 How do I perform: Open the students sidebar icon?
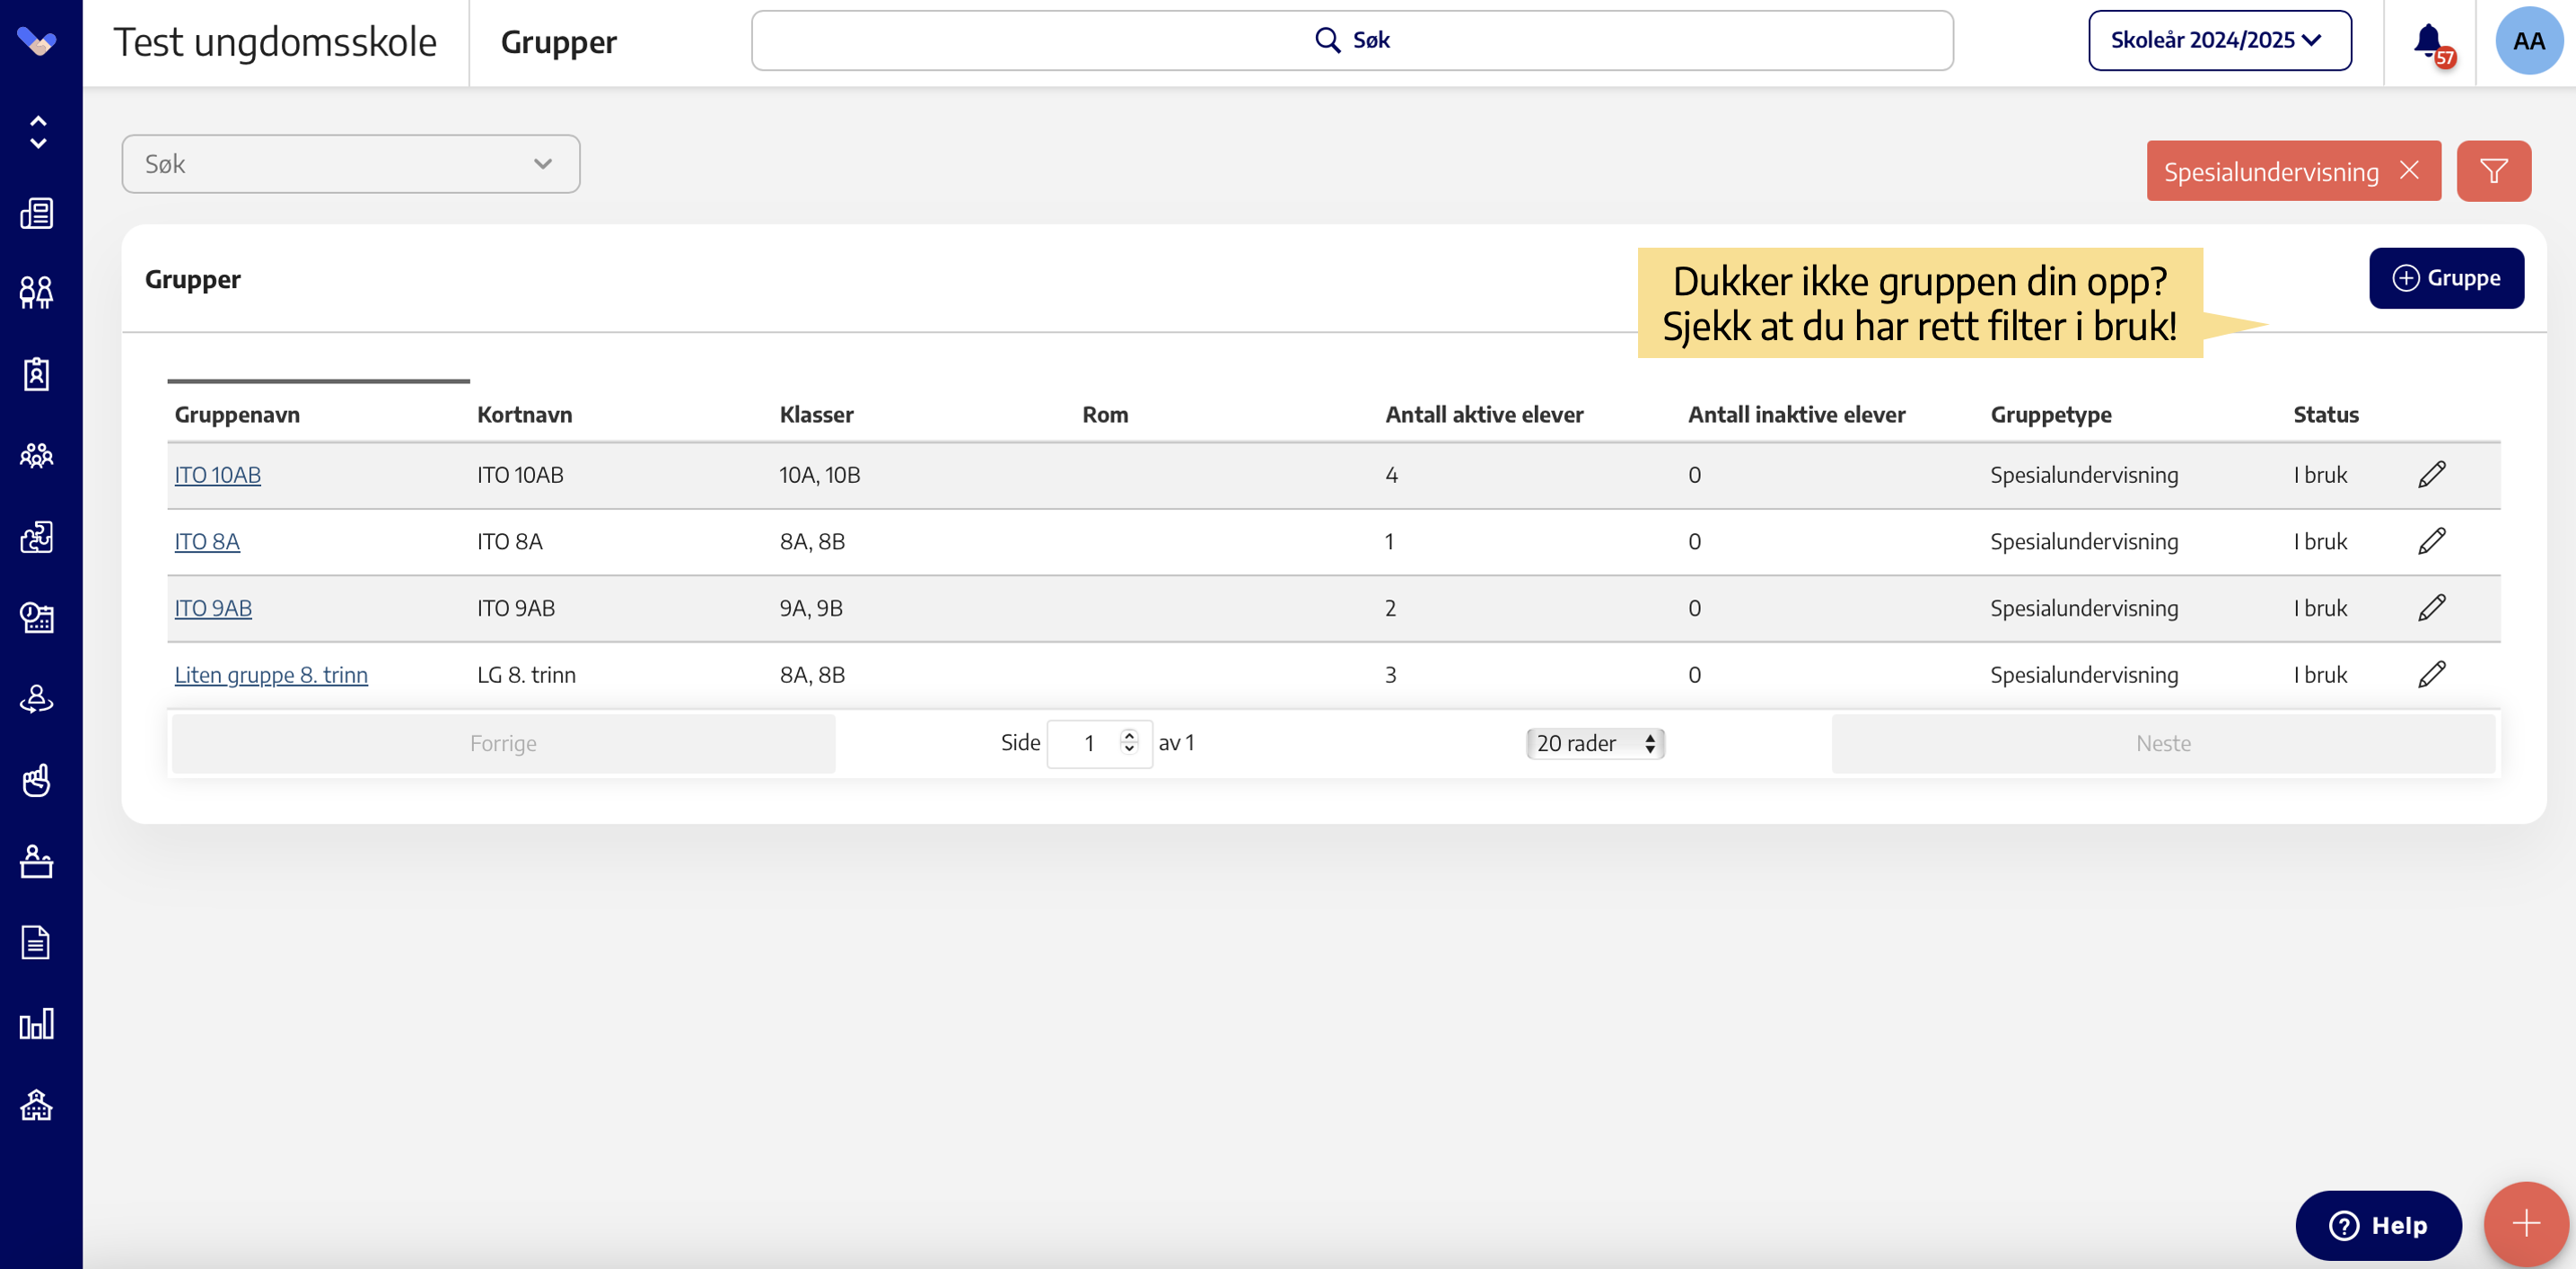point(37,292)
